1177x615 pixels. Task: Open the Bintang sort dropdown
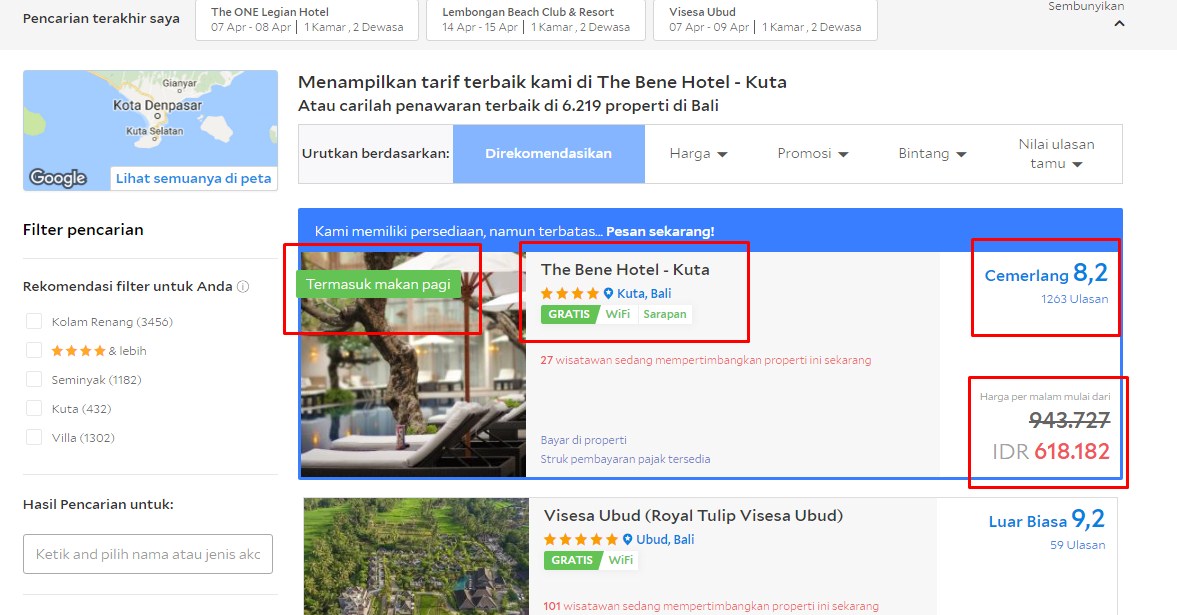pyautogui.click(x=932, y=154)
